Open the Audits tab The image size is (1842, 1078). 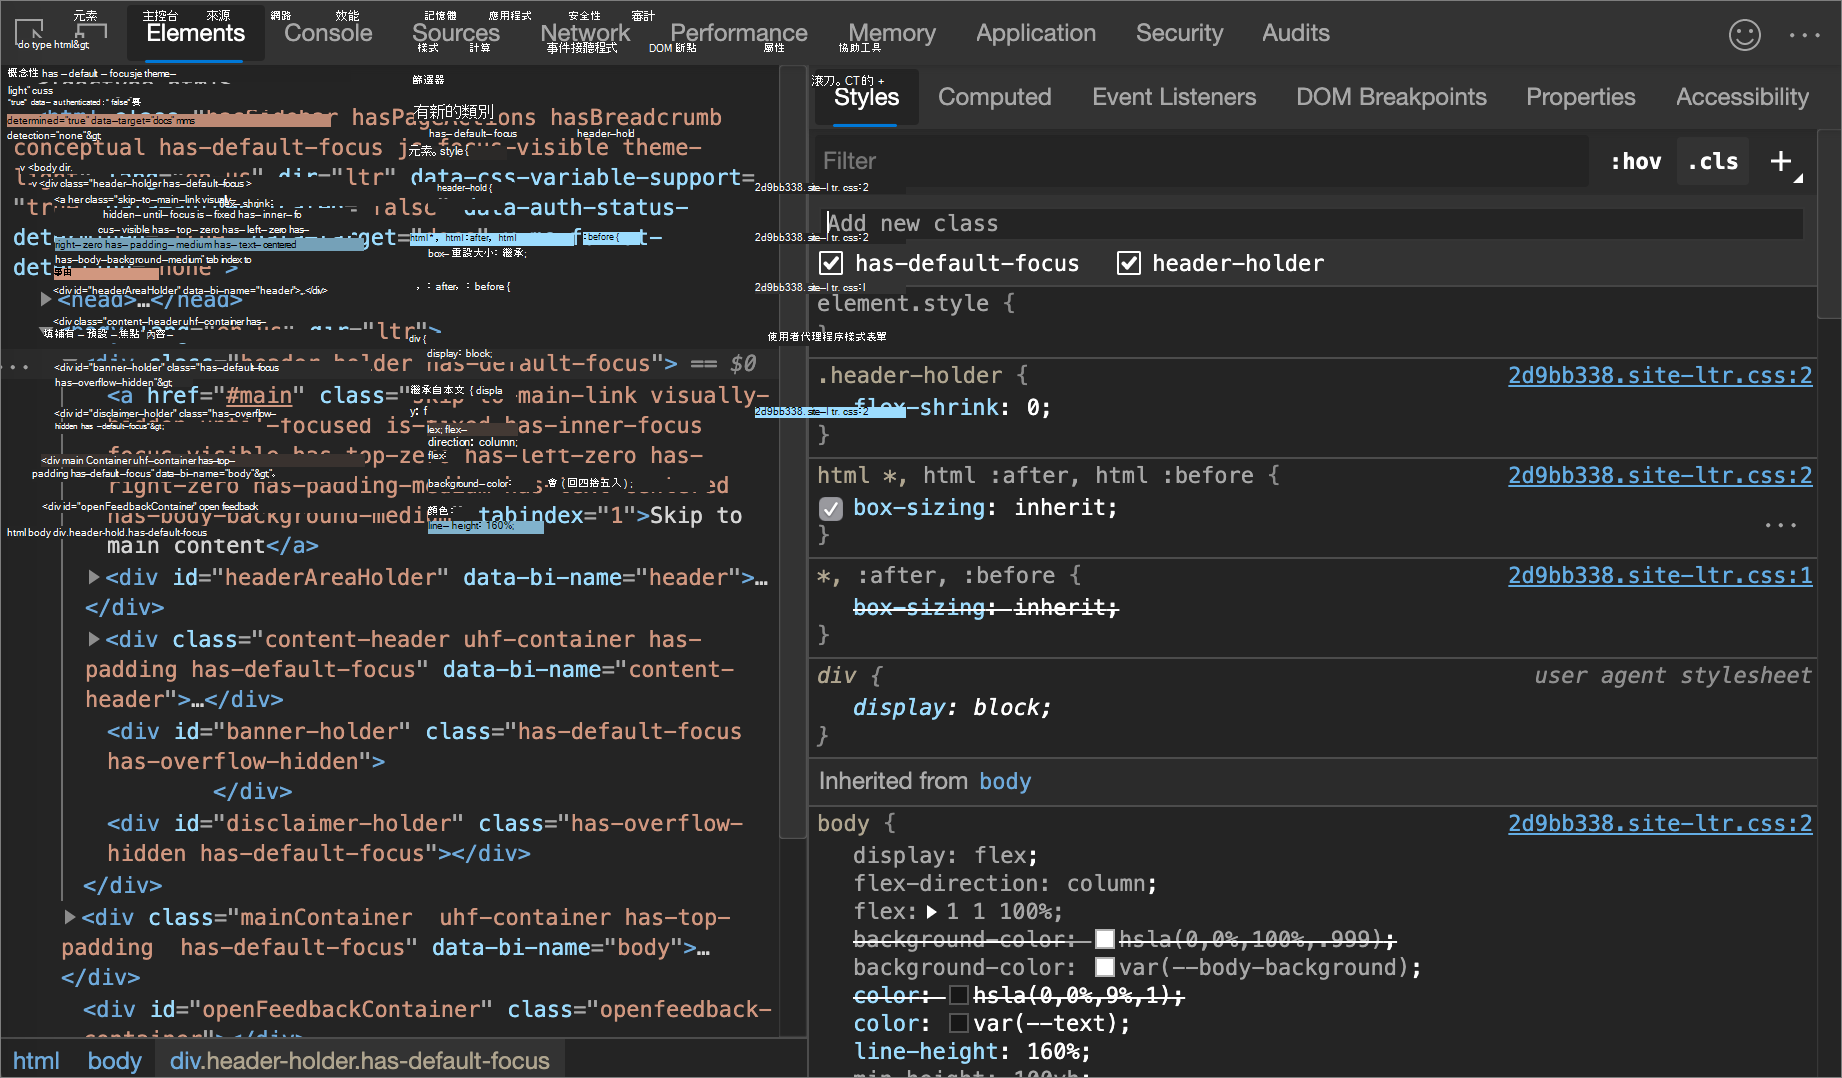(1296, 33)
